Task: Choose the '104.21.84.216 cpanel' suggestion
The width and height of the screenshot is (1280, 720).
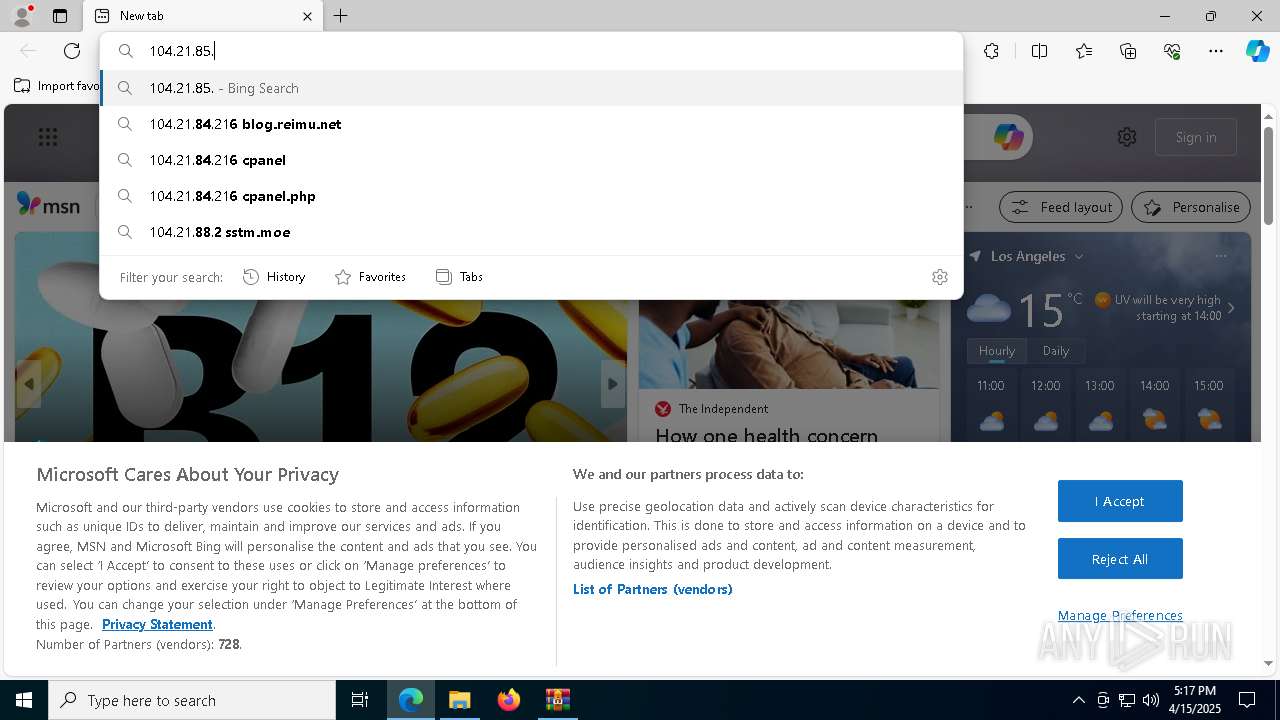Action: [x=531, y=160]
